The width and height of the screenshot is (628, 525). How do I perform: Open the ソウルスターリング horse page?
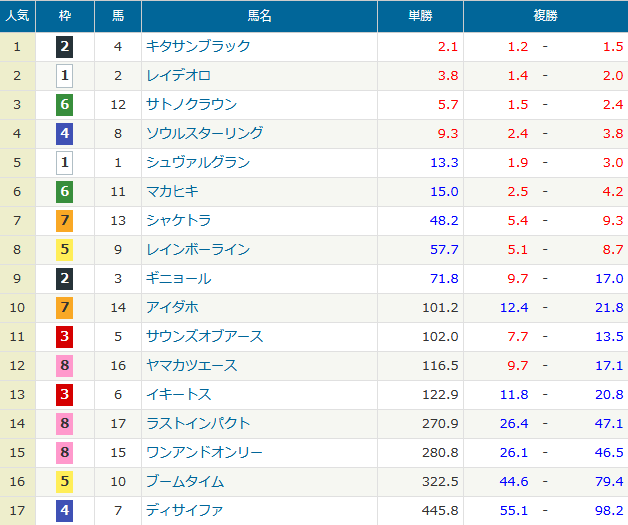point(204,133)
